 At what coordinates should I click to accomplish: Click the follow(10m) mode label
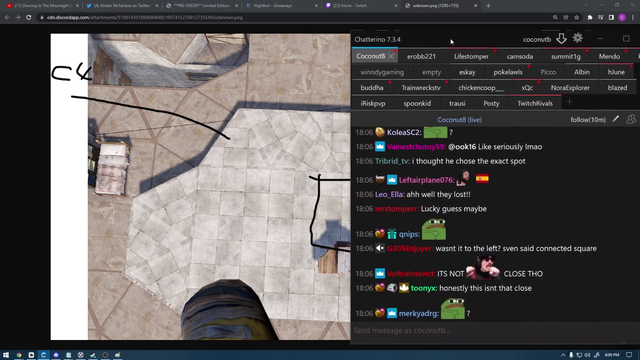(x=588, y=120)
